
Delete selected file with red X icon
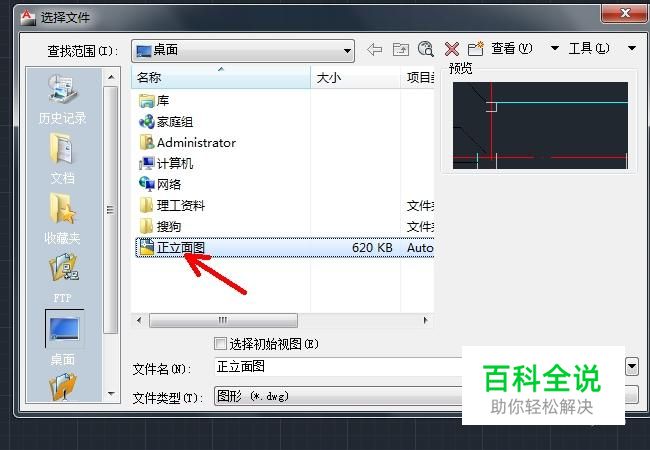[451, 49]
